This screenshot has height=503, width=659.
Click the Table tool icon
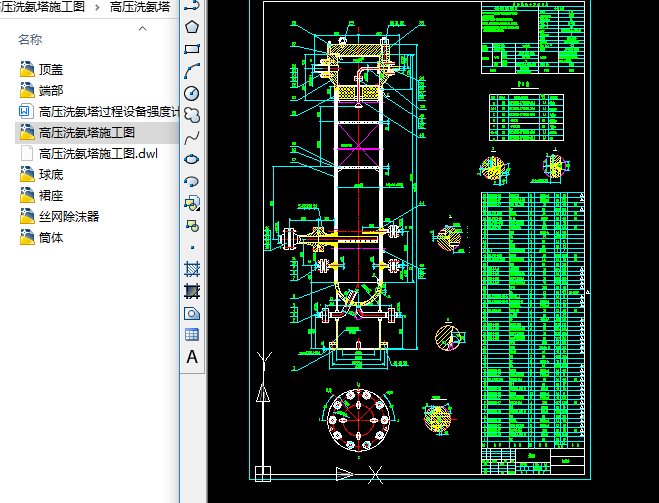tap(192, 335)
